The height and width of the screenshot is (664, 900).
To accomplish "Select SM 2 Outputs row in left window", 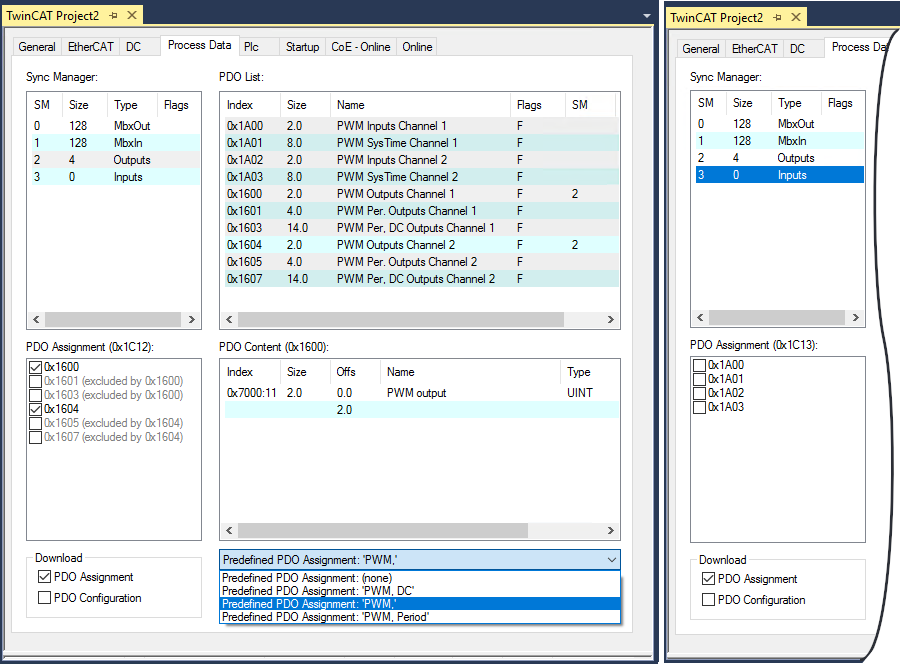I will tap(114, 160).
